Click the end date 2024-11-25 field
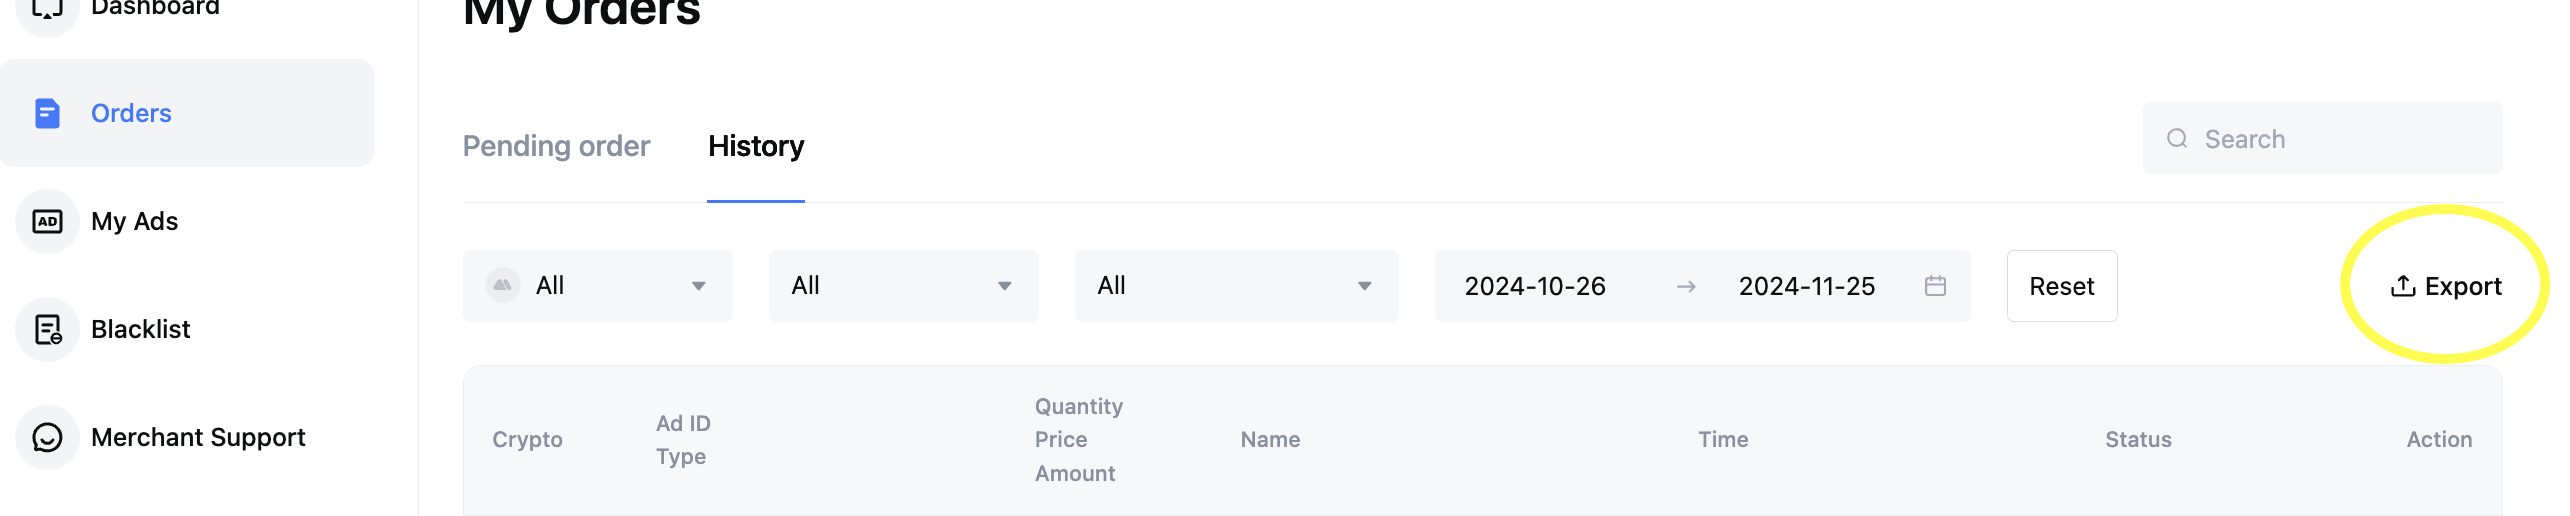The width and height of the screenshot is (2570, 516). [x=1807, y=286]
